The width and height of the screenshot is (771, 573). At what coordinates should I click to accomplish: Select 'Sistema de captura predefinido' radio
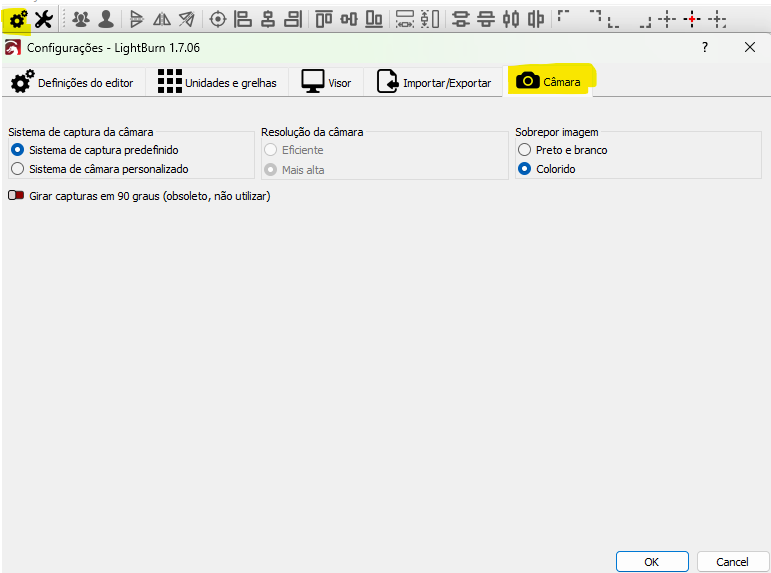coord(17,149)
